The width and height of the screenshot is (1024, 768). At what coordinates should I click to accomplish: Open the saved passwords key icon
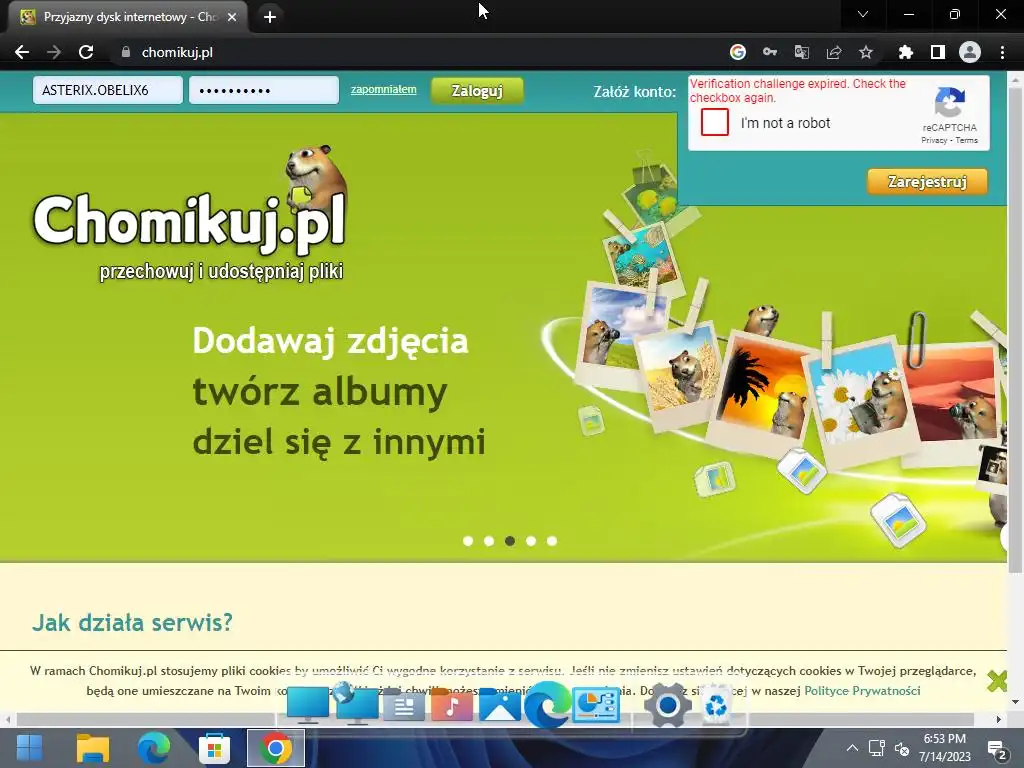770,52
